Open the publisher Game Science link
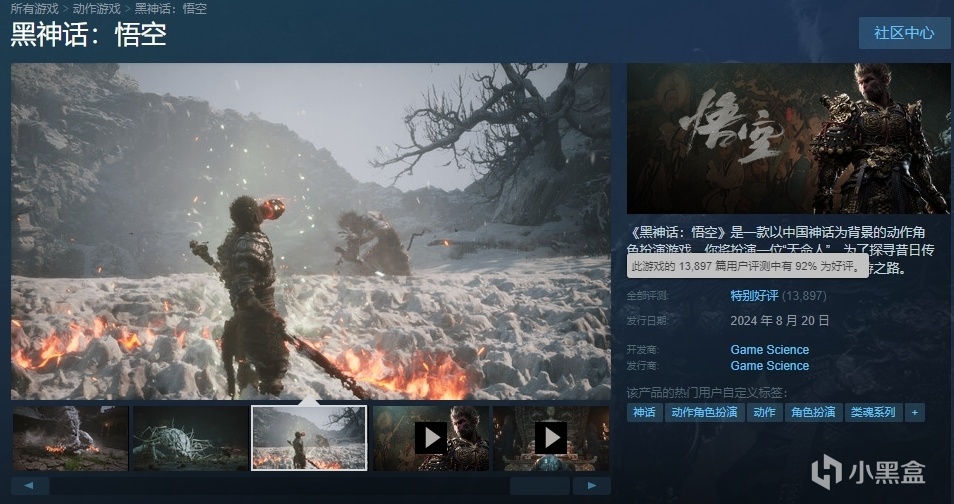Viewport: 954px width, 504px height. (x=770, y=365)
